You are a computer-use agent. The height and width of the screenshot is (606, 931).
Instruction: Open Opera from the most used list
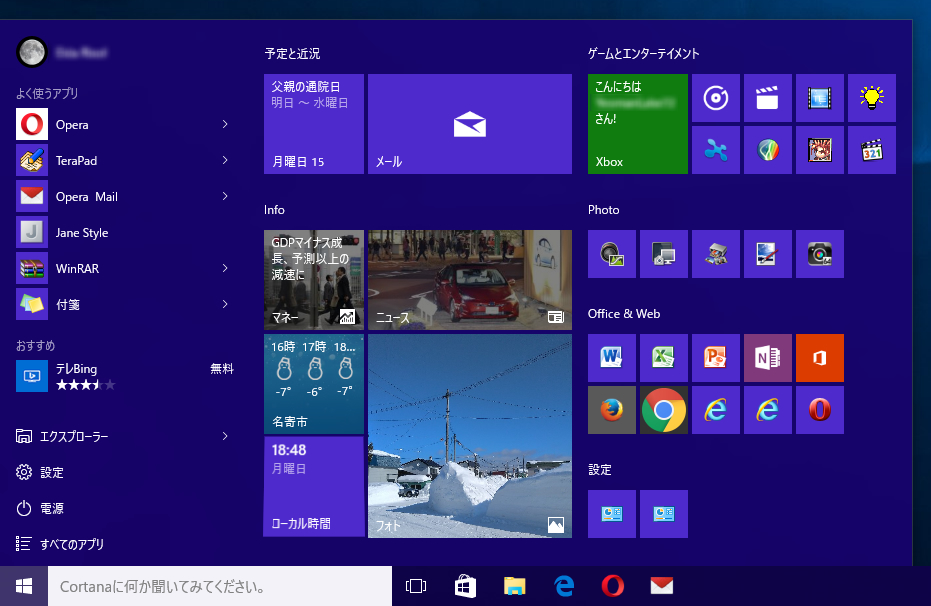[x=125, y=124]
